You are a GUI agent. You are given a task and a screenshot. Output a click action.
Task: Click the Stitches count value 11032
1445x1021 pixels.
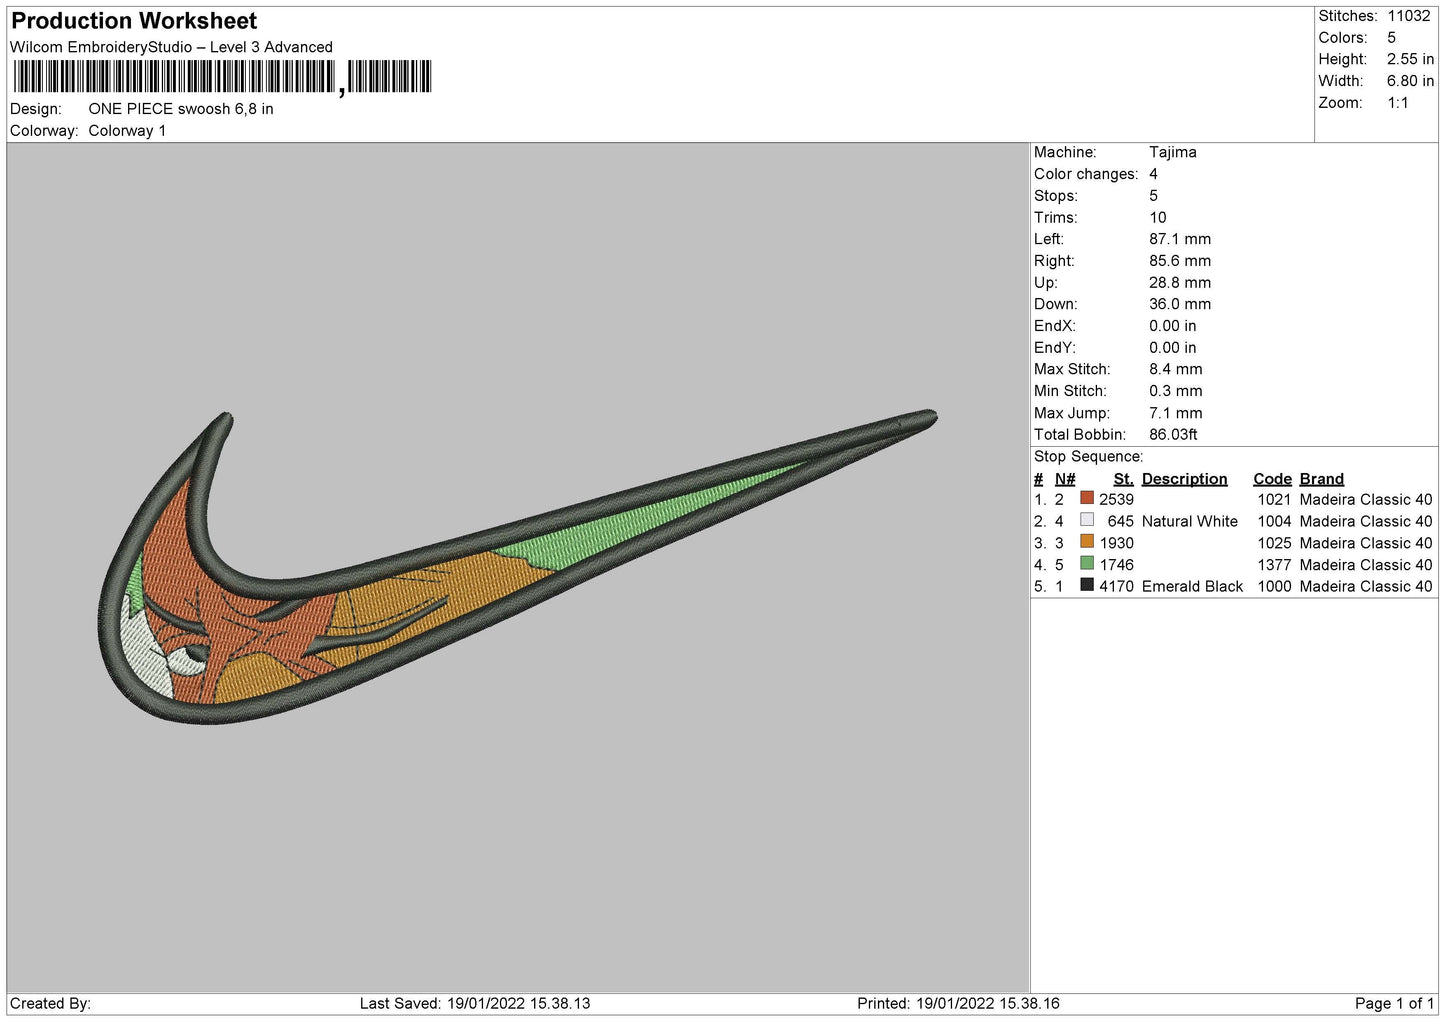pyautogui.click(x=1408, y=16)
